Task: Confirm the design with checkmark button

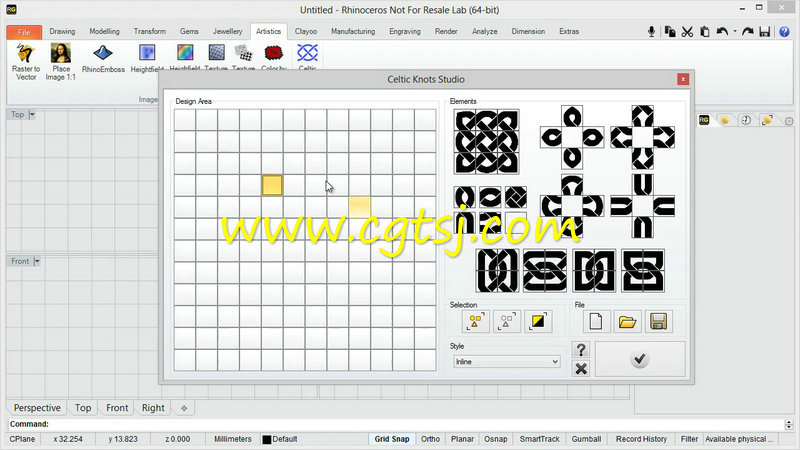Action: coord(640,359)
